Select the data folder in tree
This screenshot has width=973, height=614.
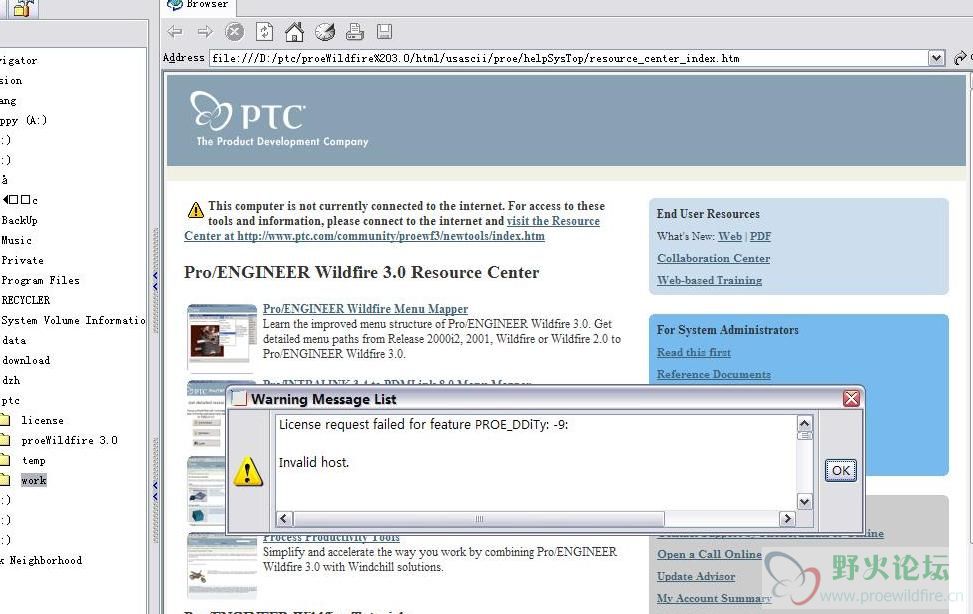point(14,340)
